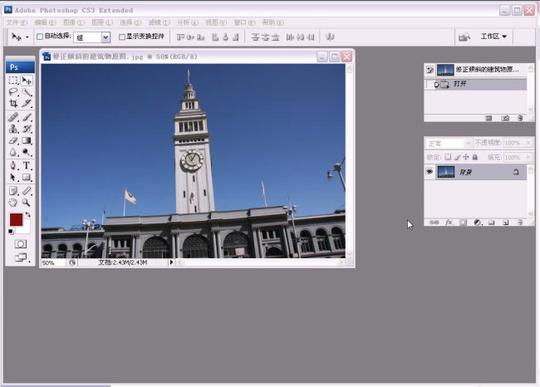This screenshot has width=540, height=387.
Task: Click the red foreground color swatch
Action: [16, 220]
